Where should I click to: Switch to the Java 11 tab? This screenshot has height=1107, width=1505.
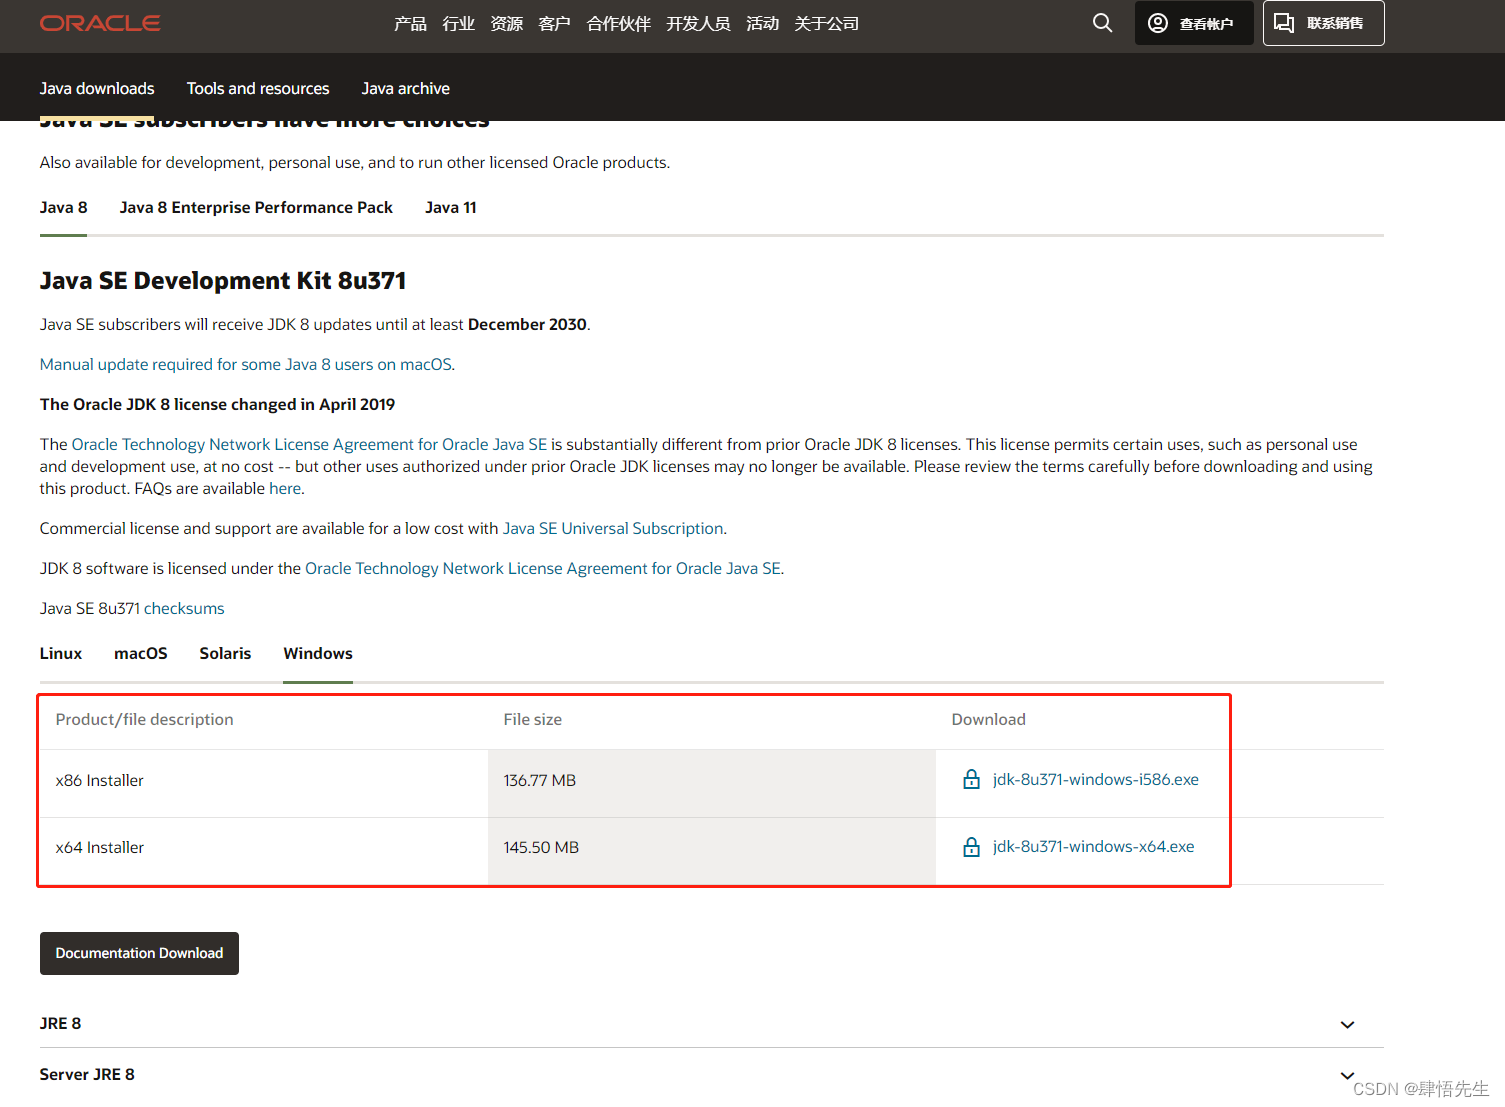point(450,207)
